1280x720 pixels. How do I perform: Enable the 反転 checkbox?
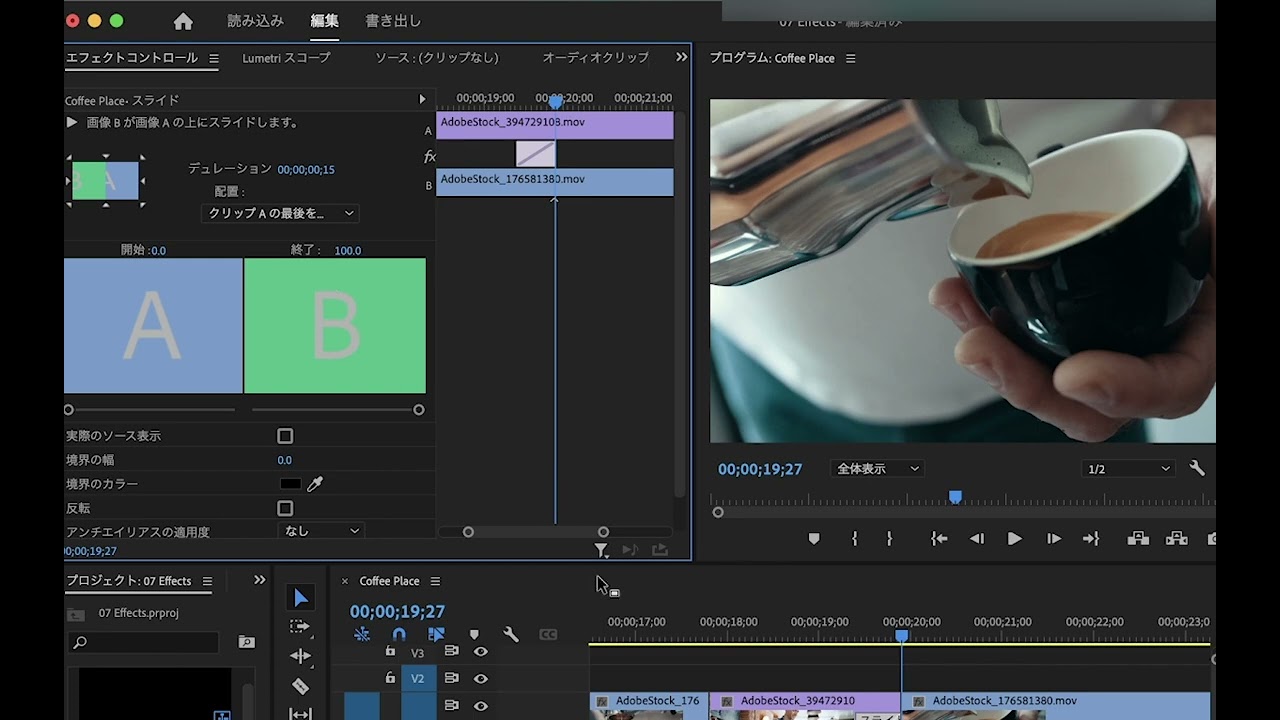pyautogui.click(x=285, y=508)
